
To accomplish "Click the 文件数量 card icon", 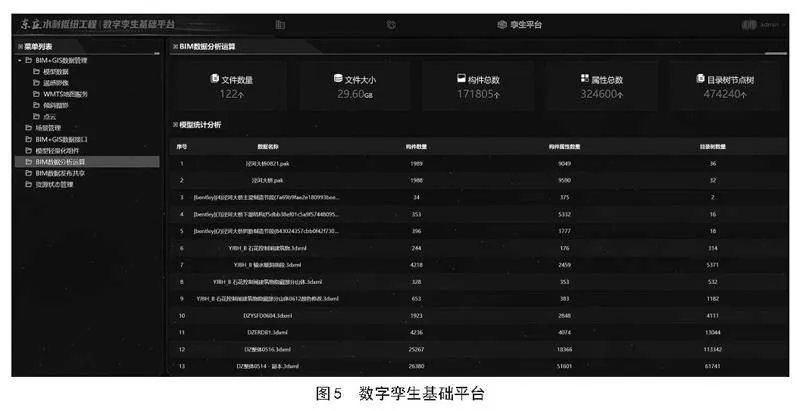I will 215,79.
